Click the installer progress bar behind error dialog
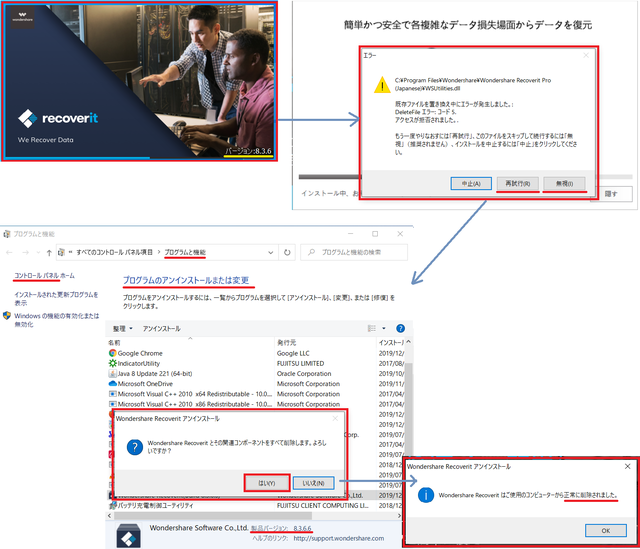 (330, 177)
